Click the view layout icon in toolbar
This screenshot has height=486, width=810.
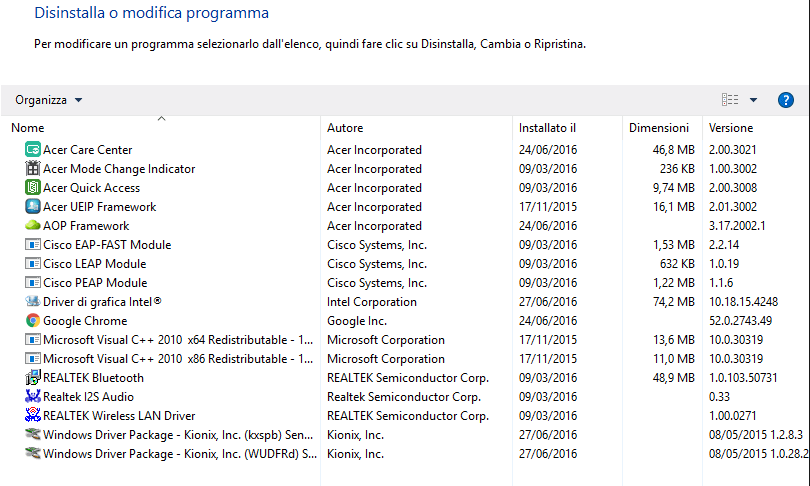pyautogui.click(x=730, y=100)
